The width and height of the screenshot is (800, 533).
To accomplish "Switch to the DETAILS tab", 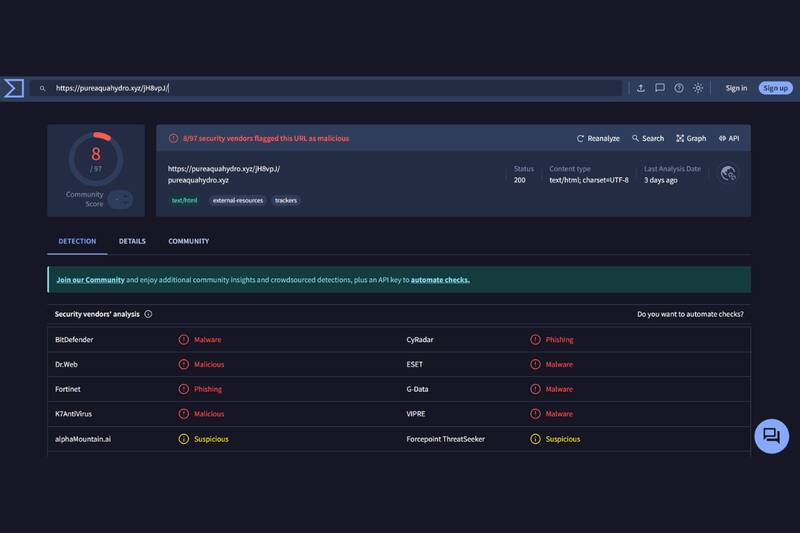I will (x=132, y=241).
